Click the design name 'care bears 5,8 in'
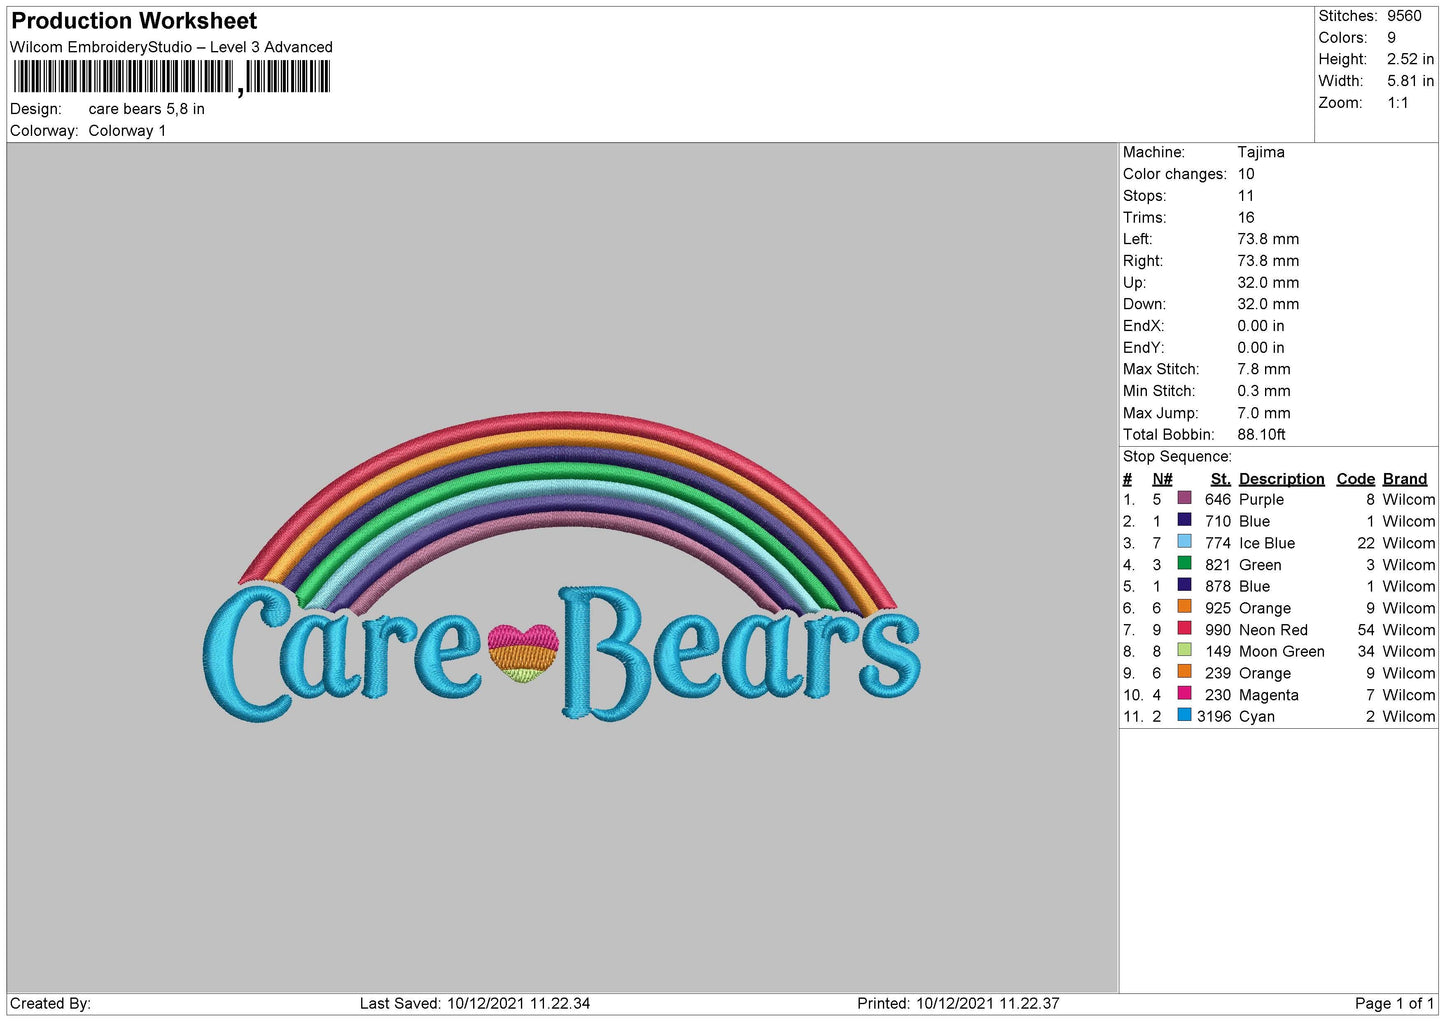1445x1021 pixels. click(x=147, y=109)
